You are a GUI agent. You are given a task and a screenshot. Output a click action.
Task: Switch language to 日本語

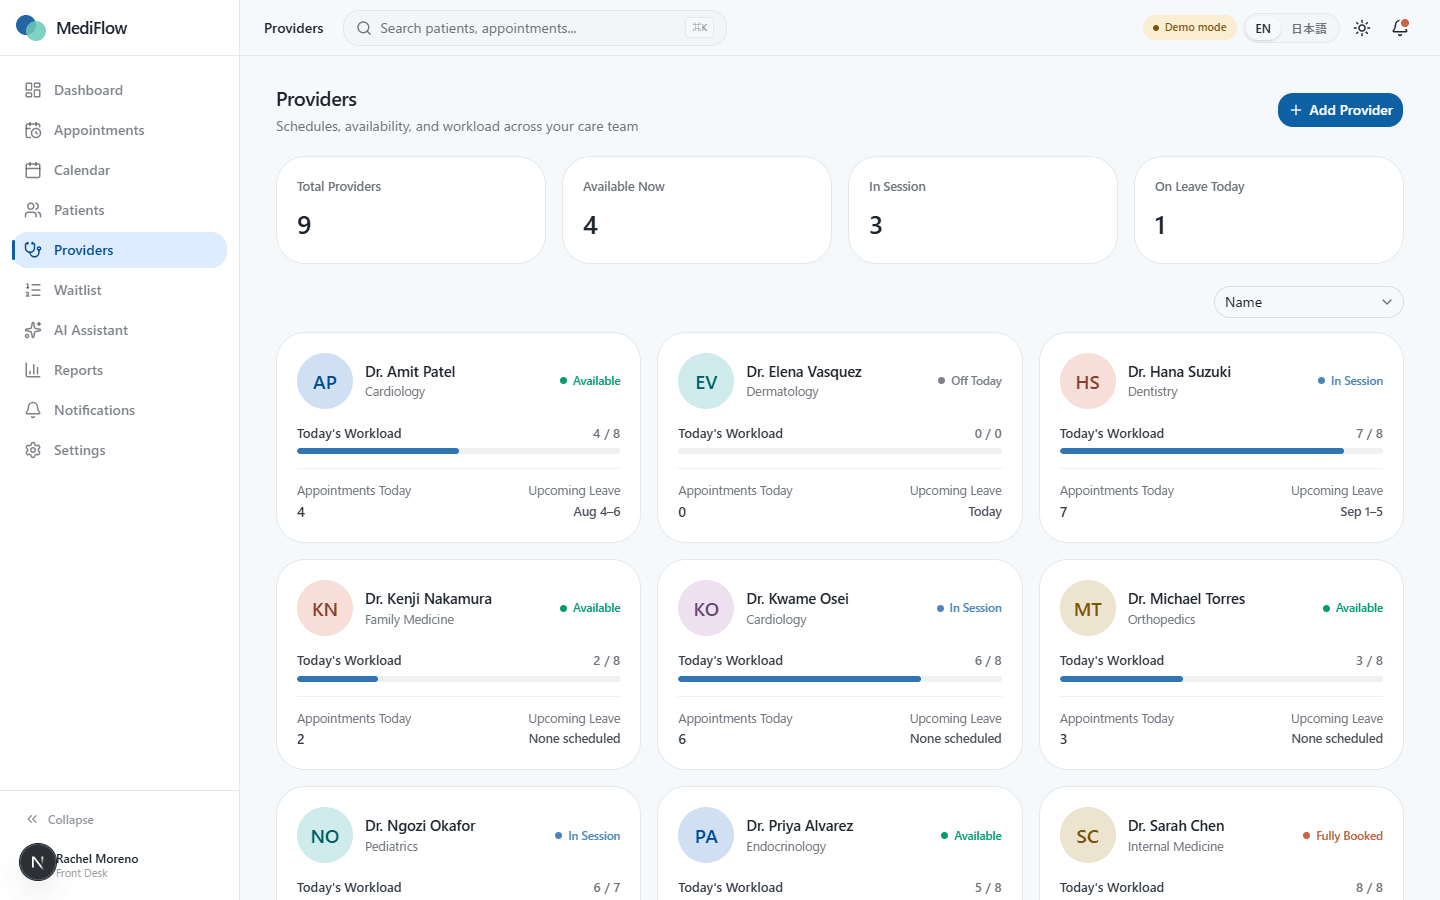(1309, 28)
